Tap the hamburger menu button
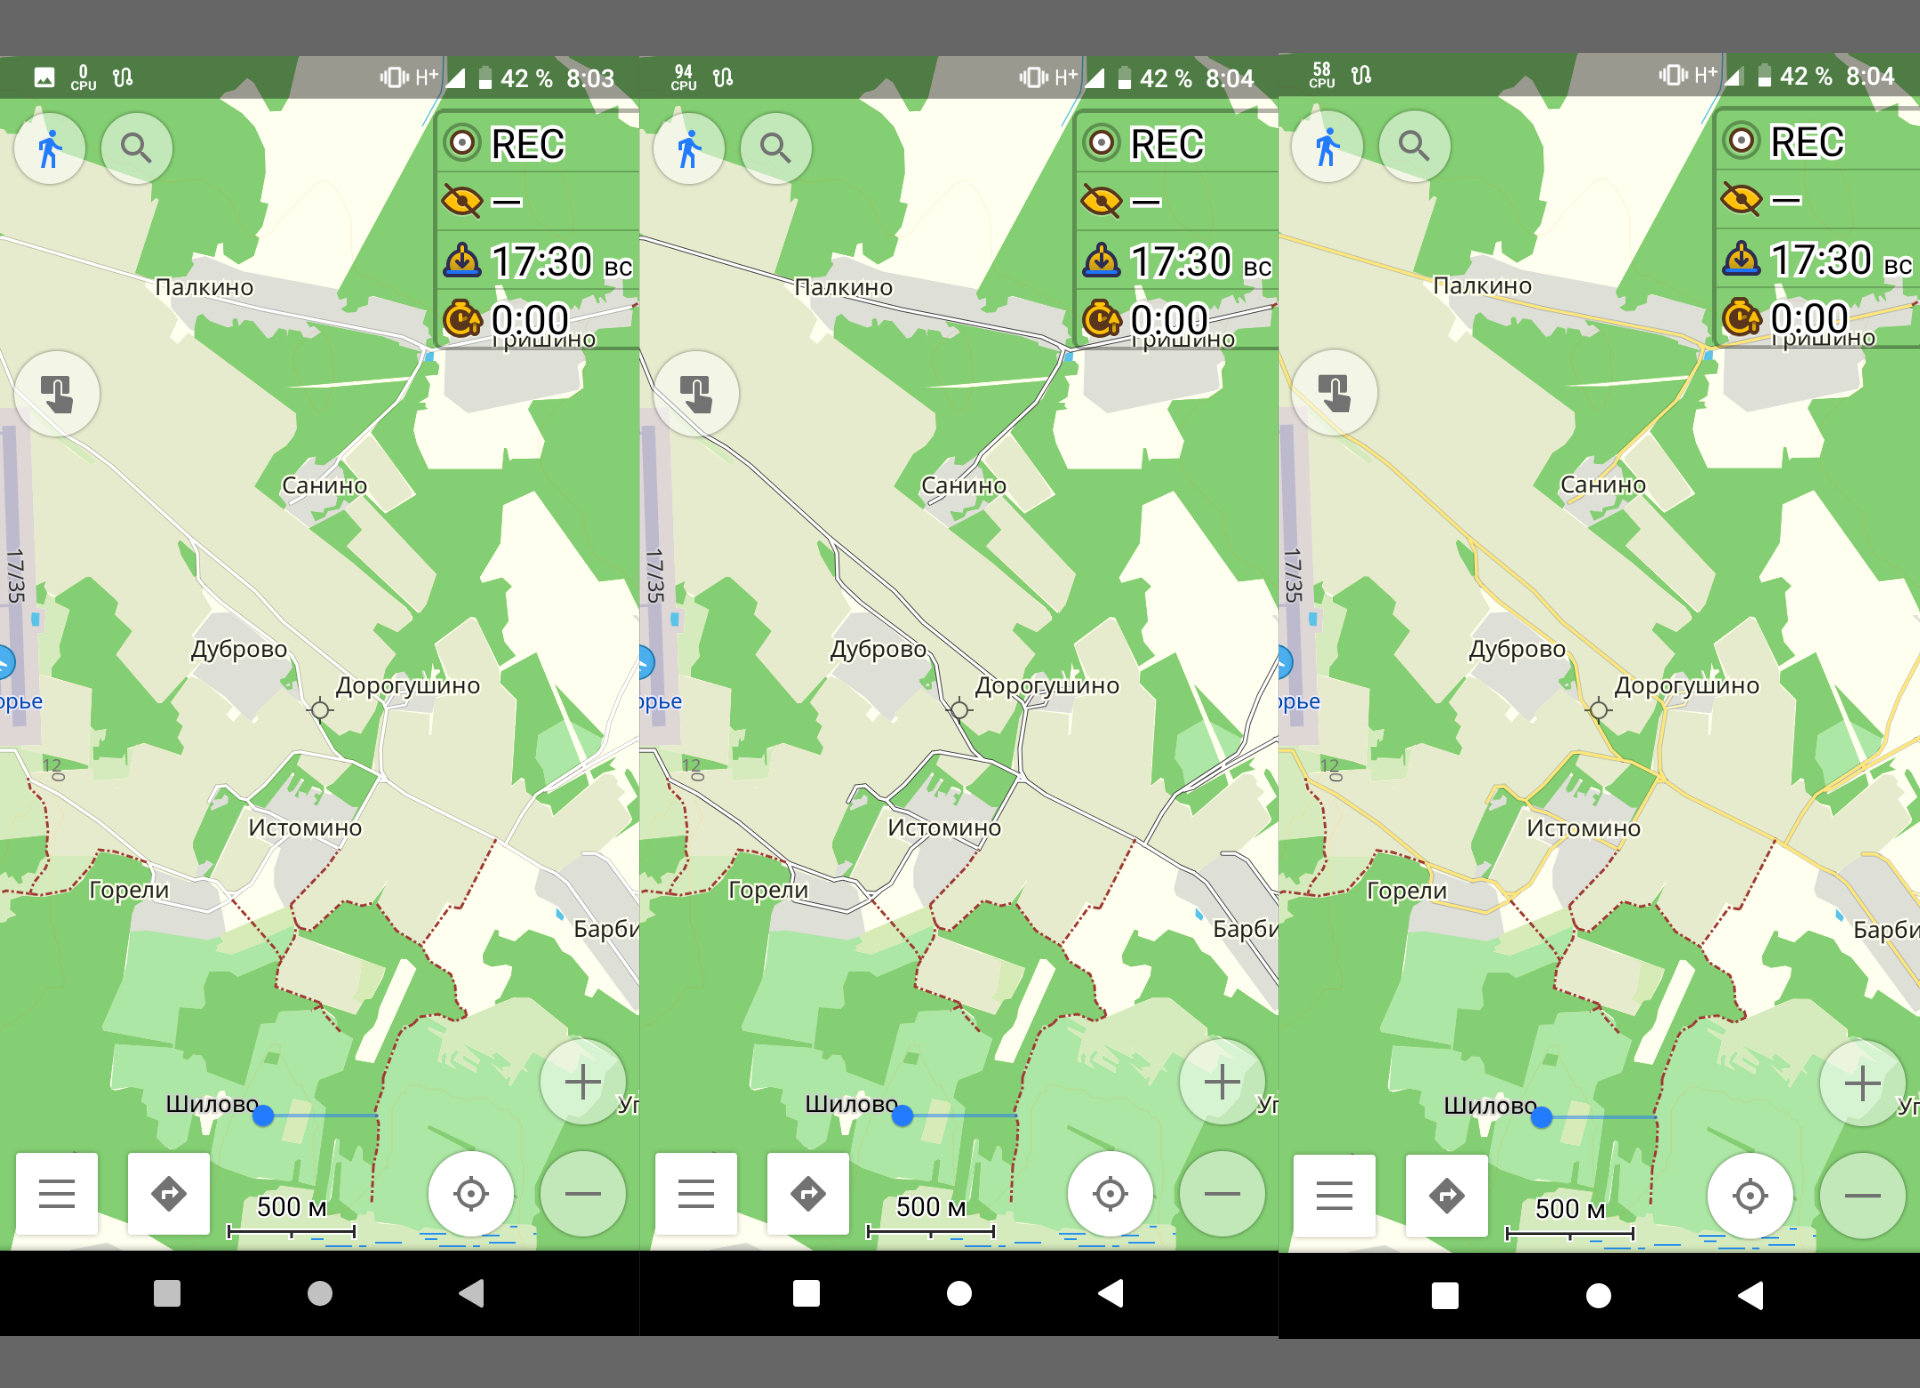This screenshot has width=1920, height=1388. pyautogui.click(x=61, y=1193)
